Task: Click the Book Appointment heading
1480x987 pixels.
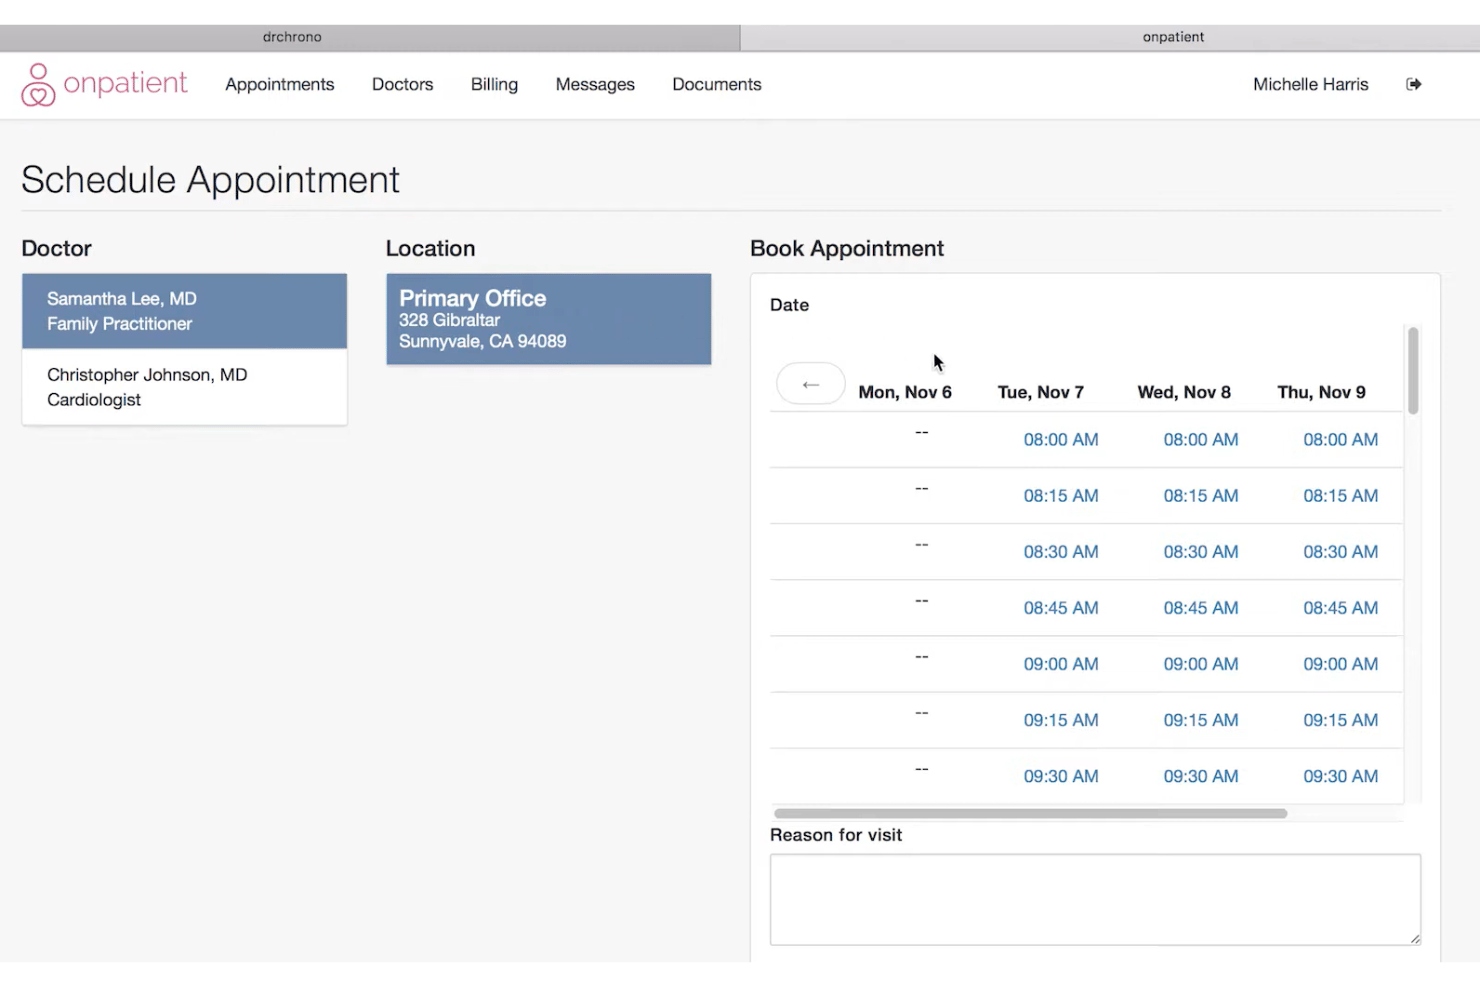Action: pyautogui.click(x=847, y=249)
